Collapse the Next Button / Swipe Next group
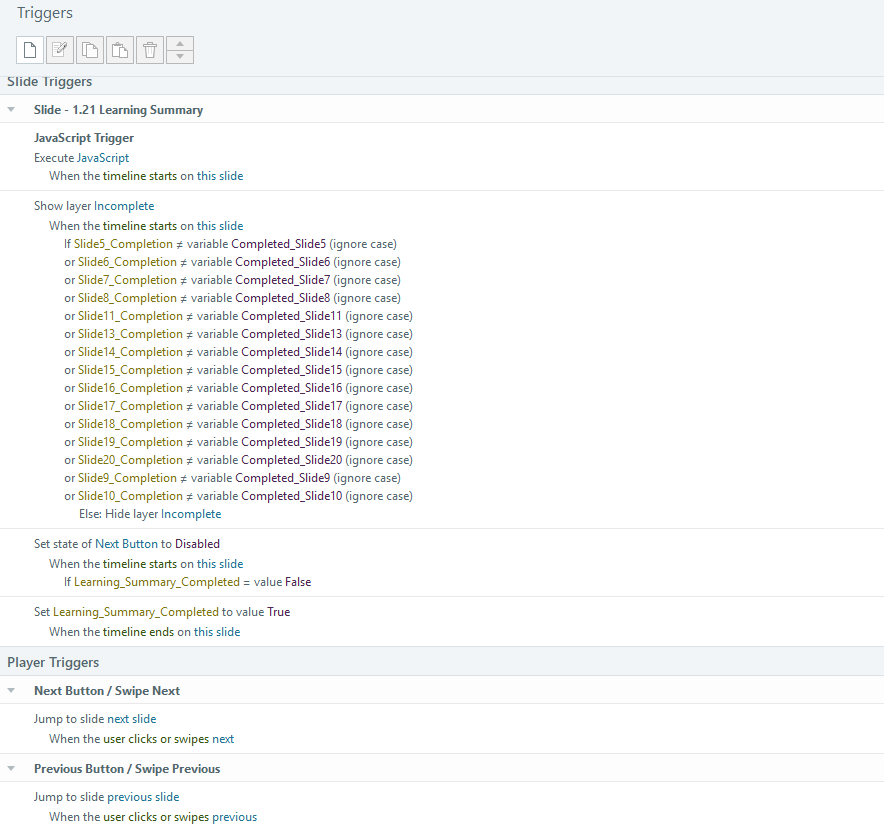This screenshot has height=828, width=884. pos(11,690)
